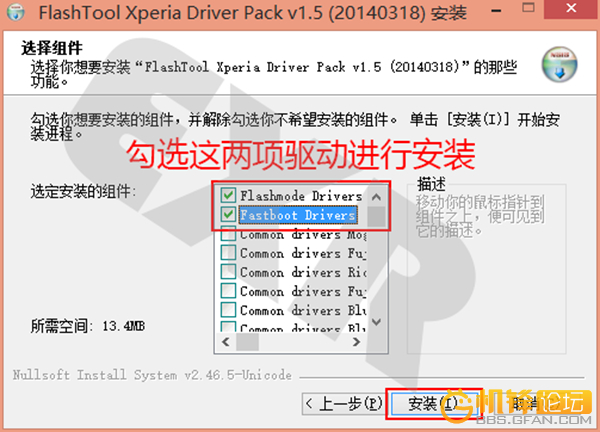Check first Common drivers Fuj checkbox below Mog
Viewport: 600px width, 432px height.
click(228, 253)
